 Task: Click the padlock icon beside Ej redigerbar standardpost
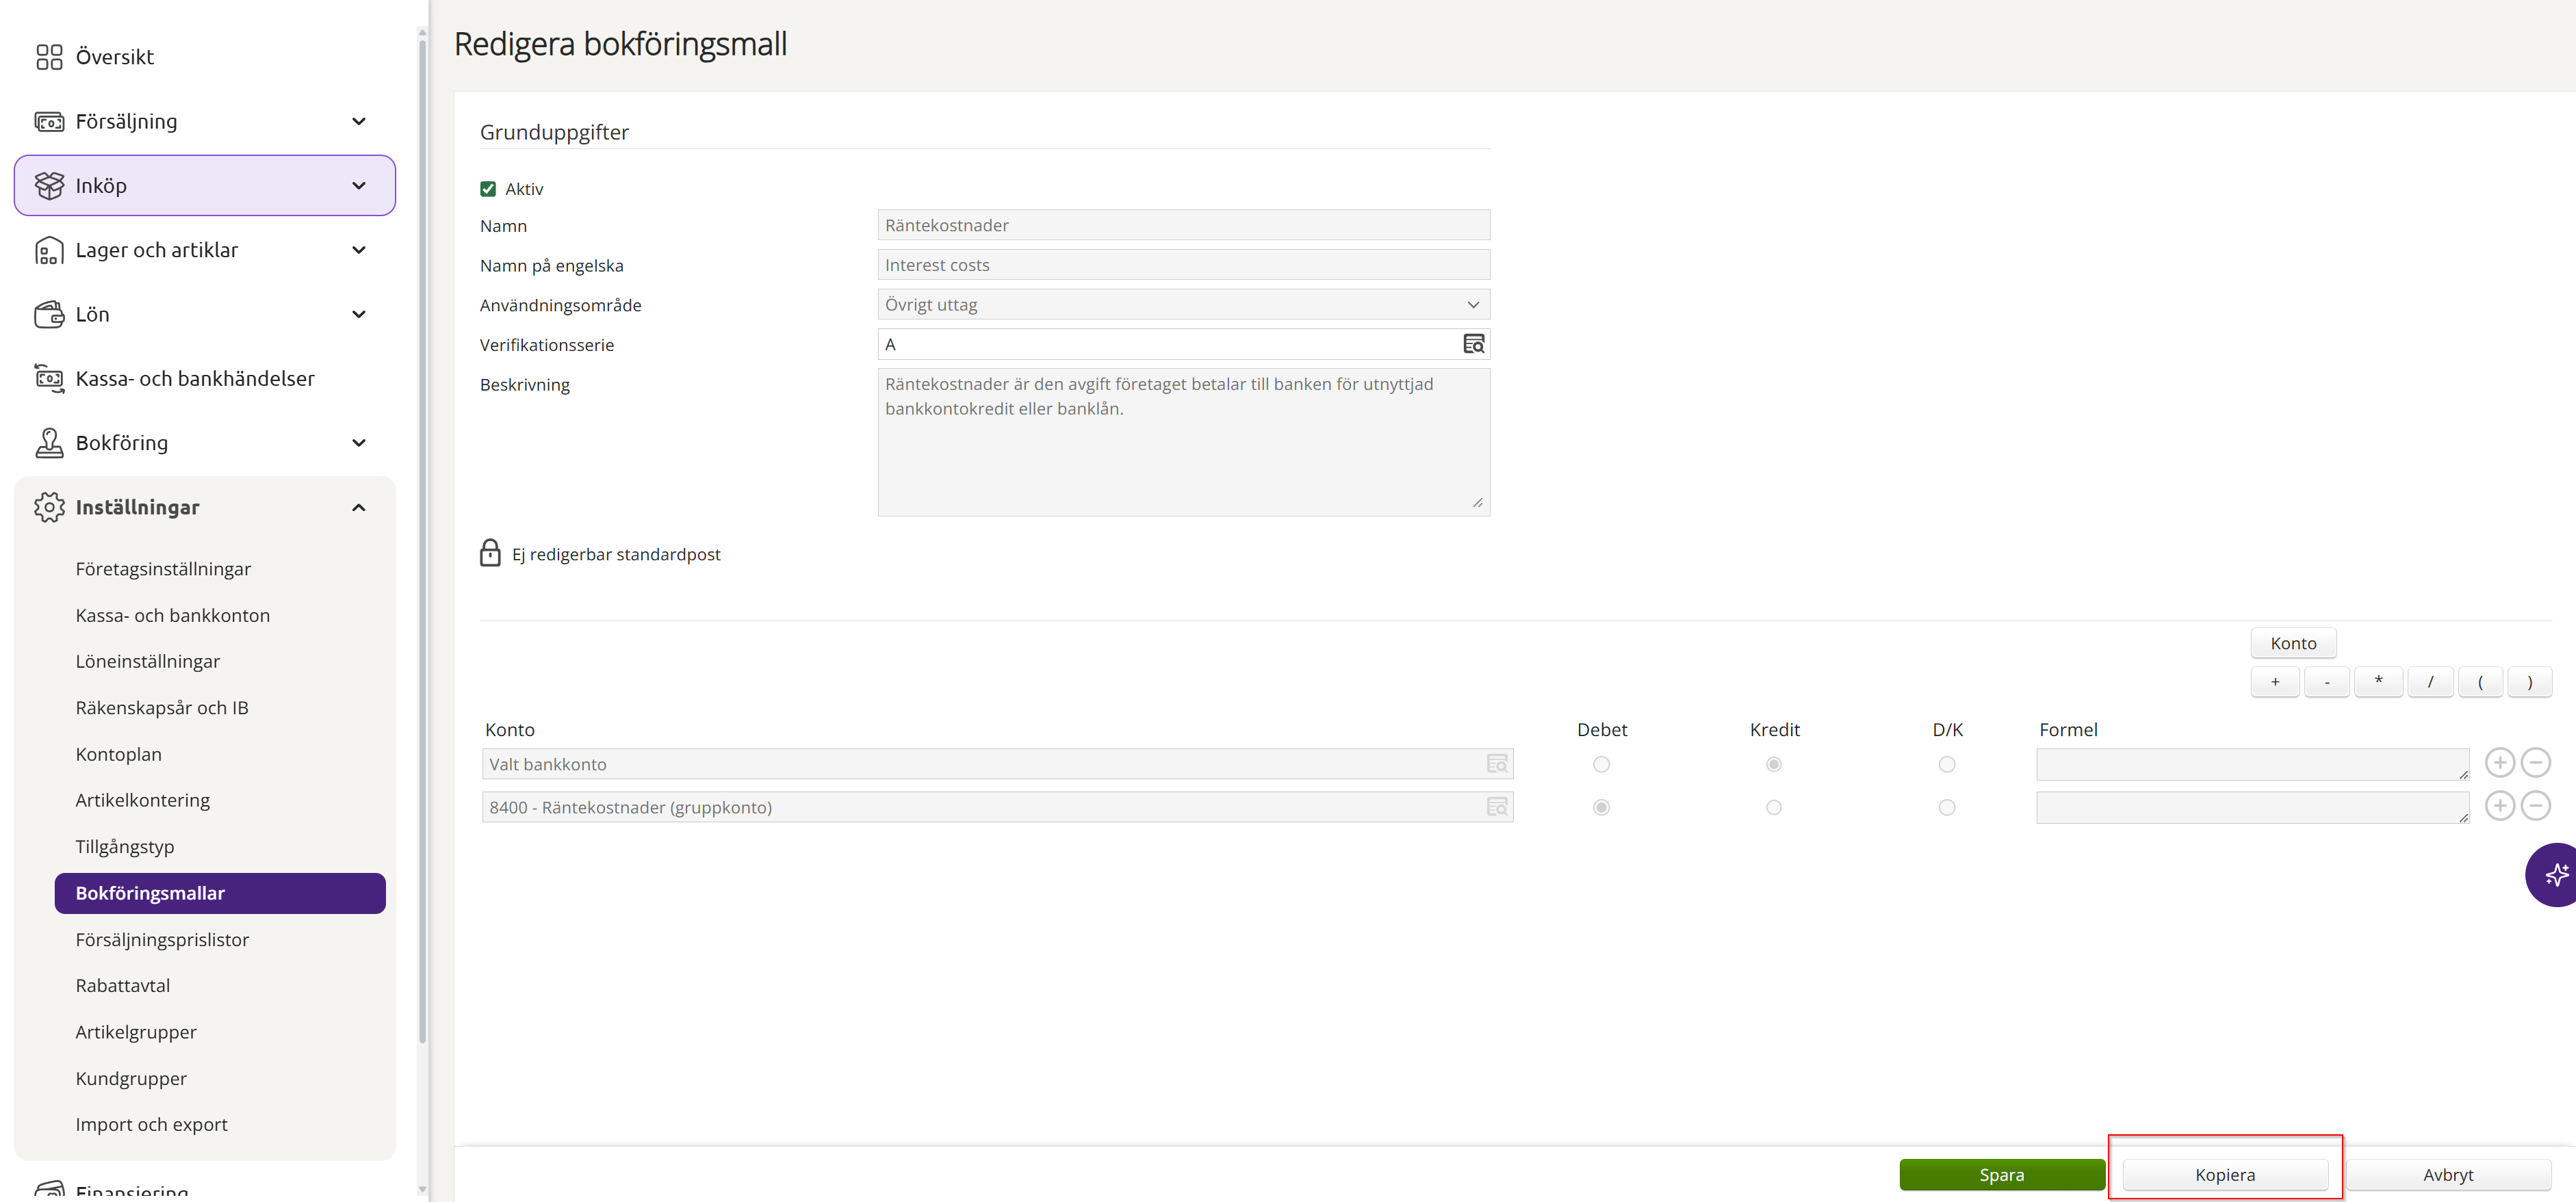(x=490, y=553)
